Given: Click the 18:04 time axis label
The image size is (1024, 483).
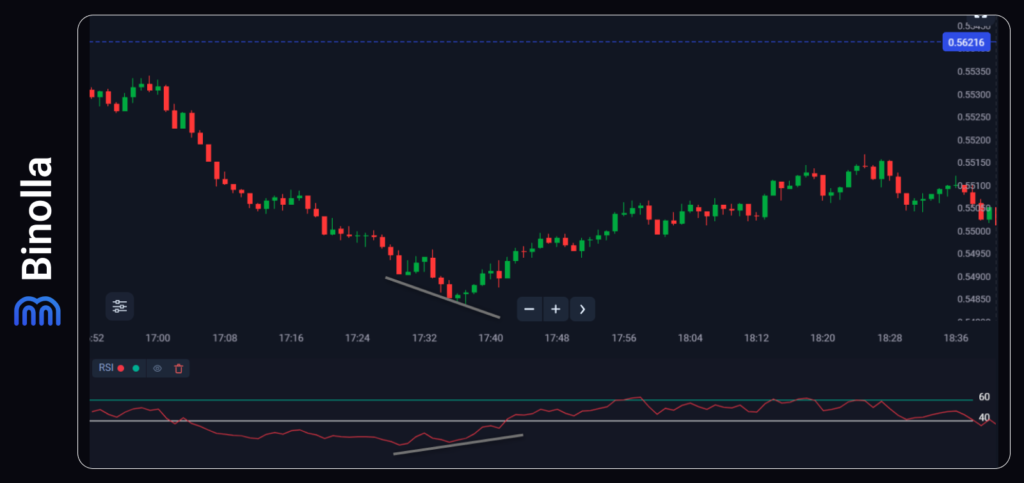Looking at the screenshot, I should tap(690, 338).
